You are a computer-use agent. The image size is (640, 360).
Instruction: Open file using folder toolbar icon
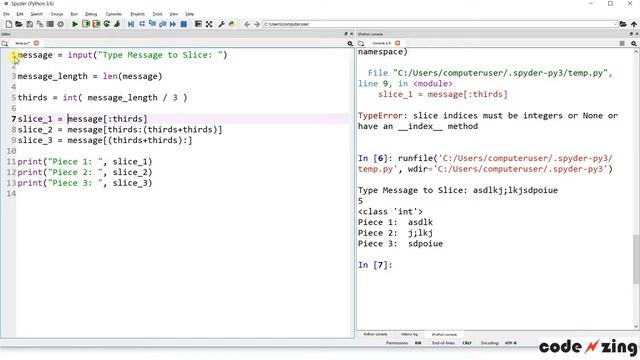pos(19,24)
